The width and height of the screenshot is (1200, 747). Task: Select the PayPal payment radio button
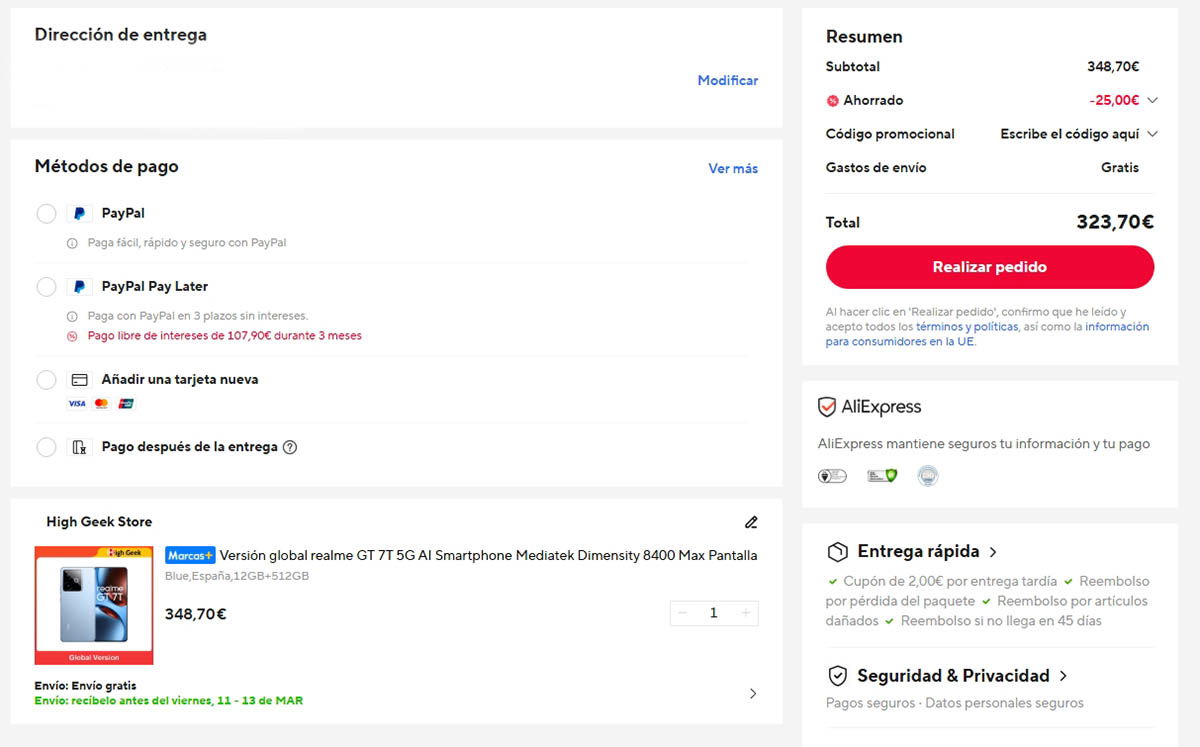46,213
